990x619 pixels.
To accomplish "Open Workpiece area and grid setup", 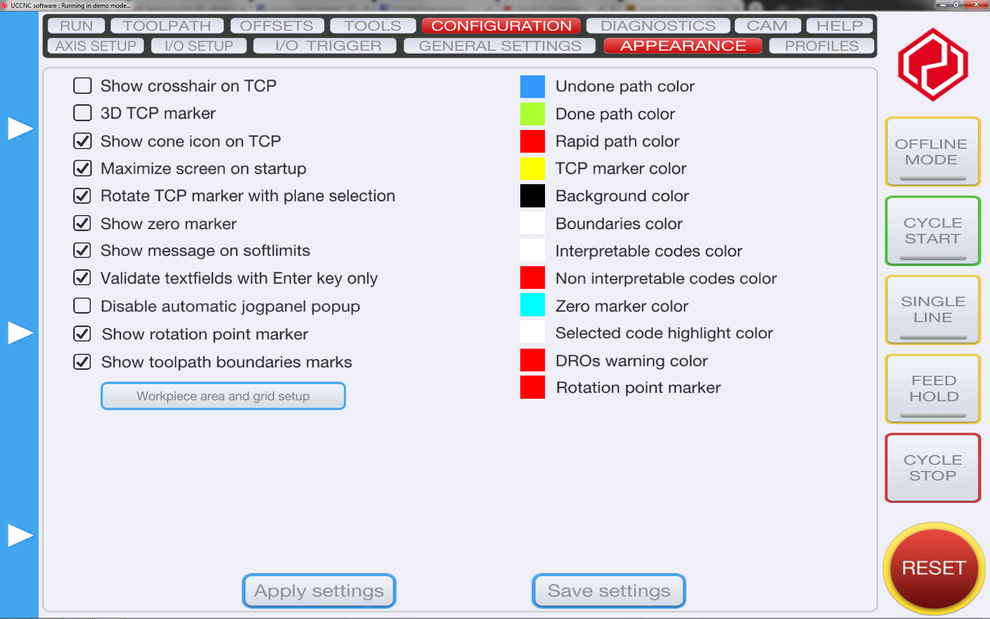I will point(223,396).
